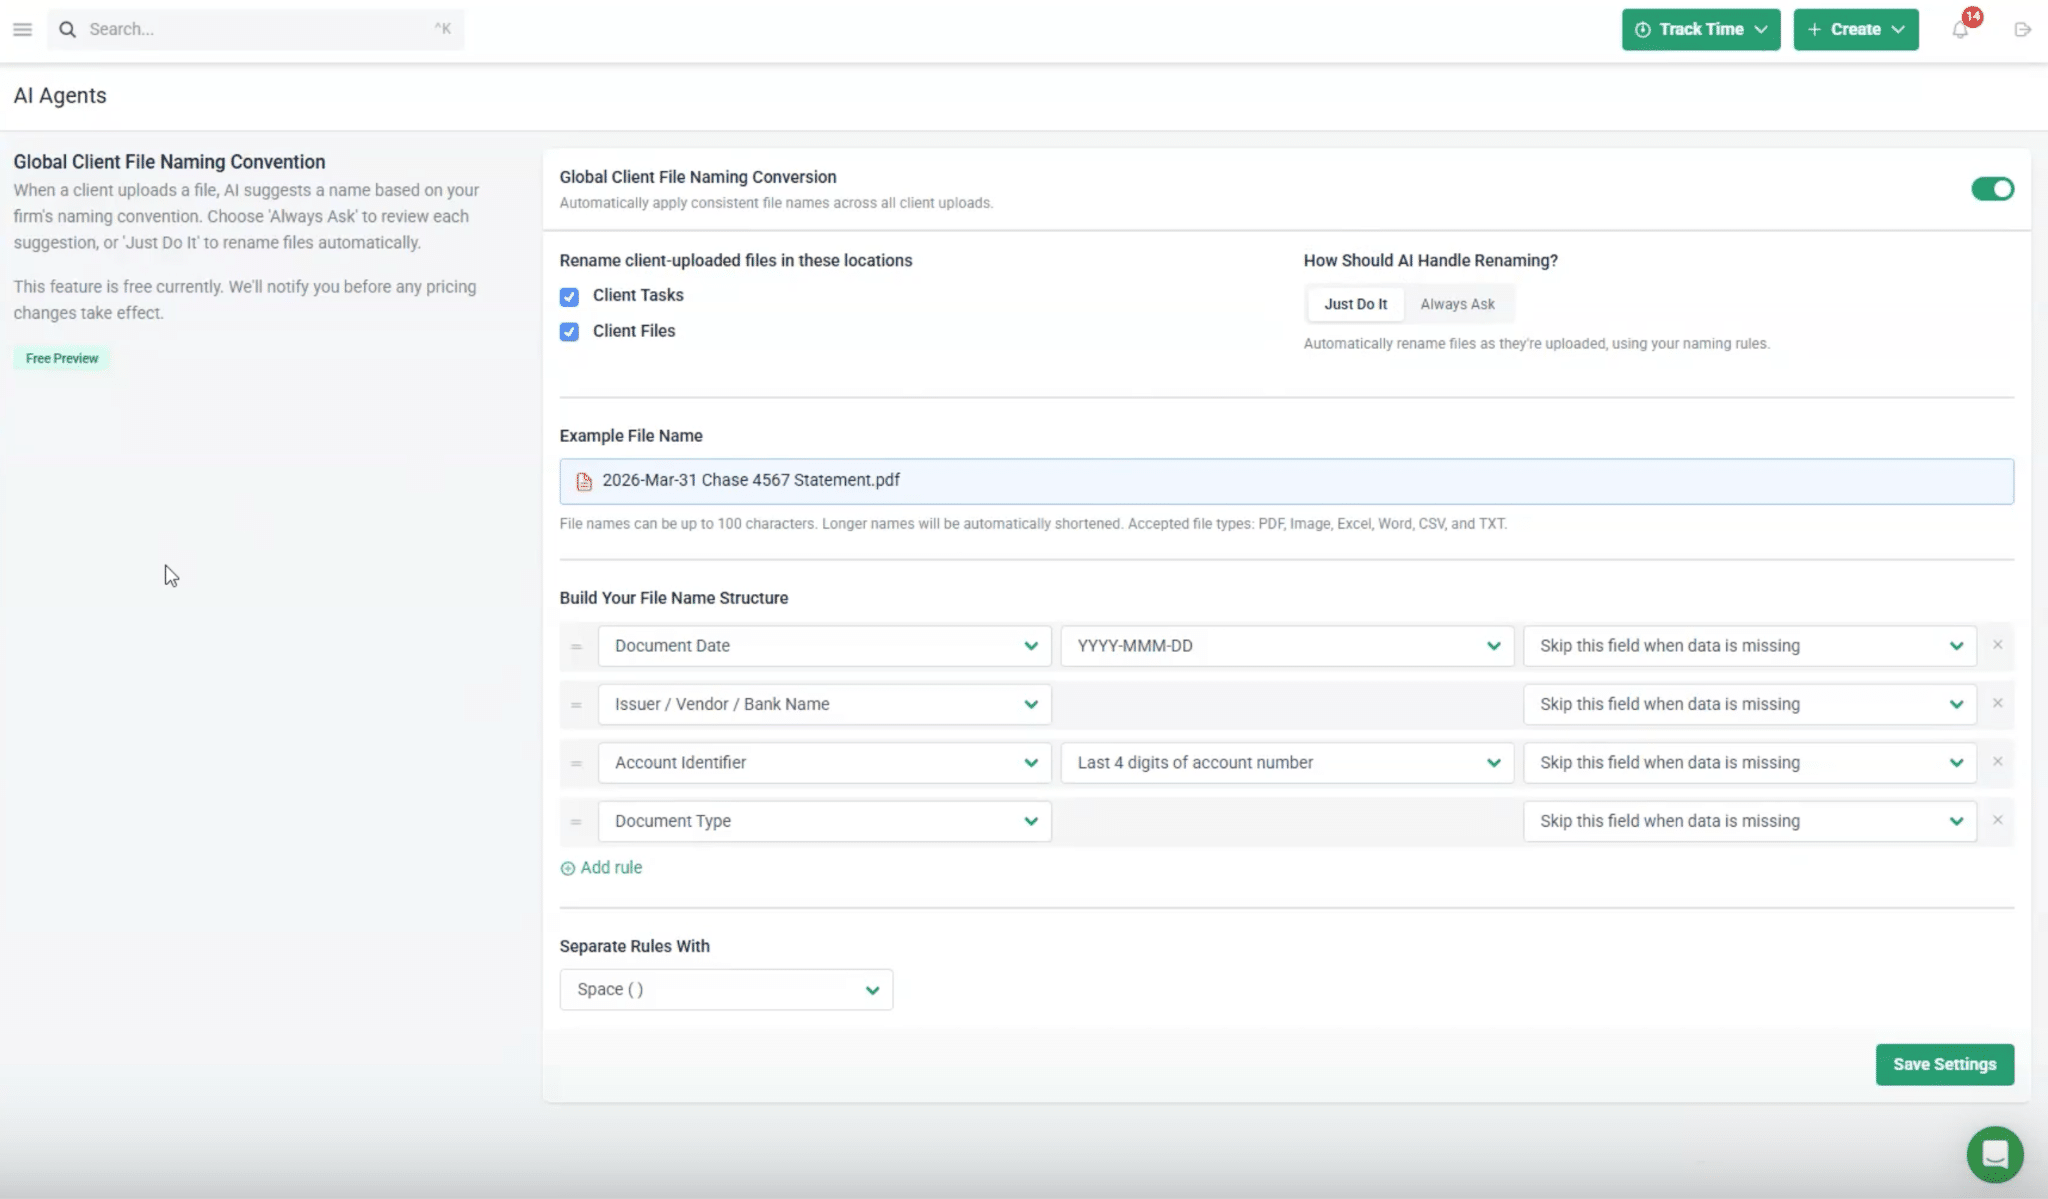Open the Document Date field dropdown
This screenshot has width=2048, height=1199.
tap(824, 646)
